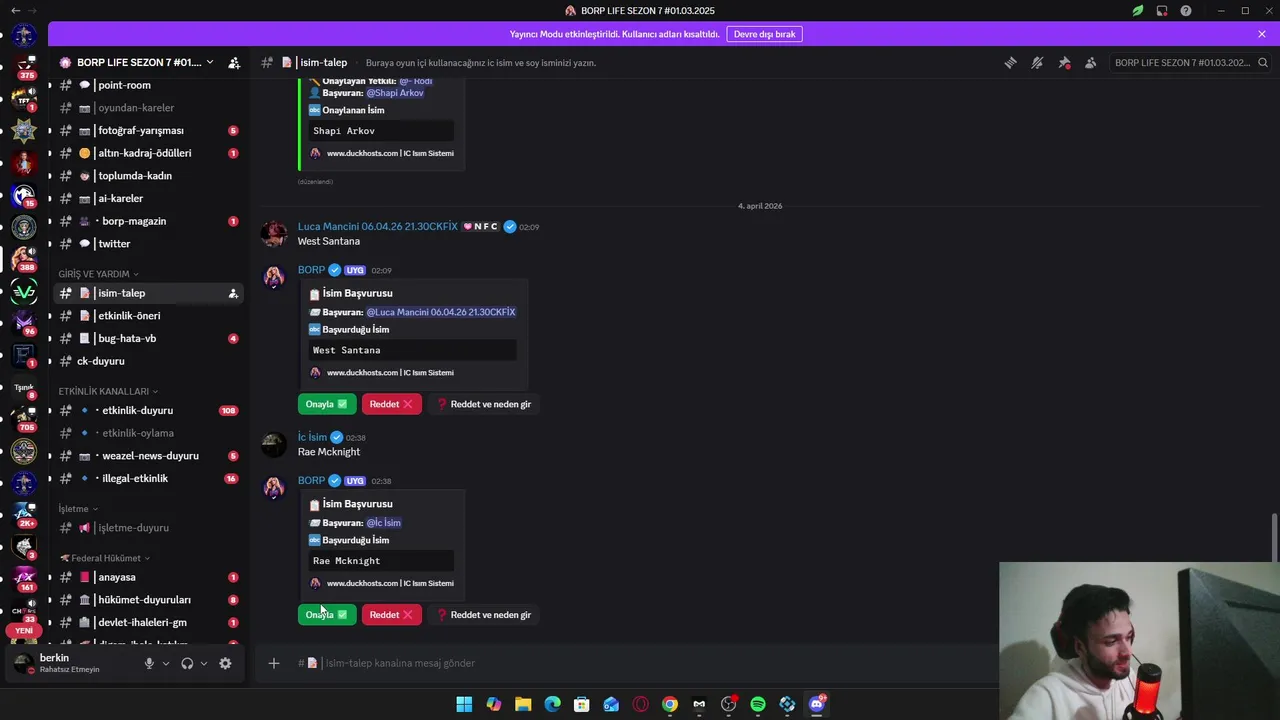Image resolution: width=1280 pixels, height=720 pixels.
Task: Click the plus attachment icon in message bar
Action: pyautogui.click(x=273, y=663)
